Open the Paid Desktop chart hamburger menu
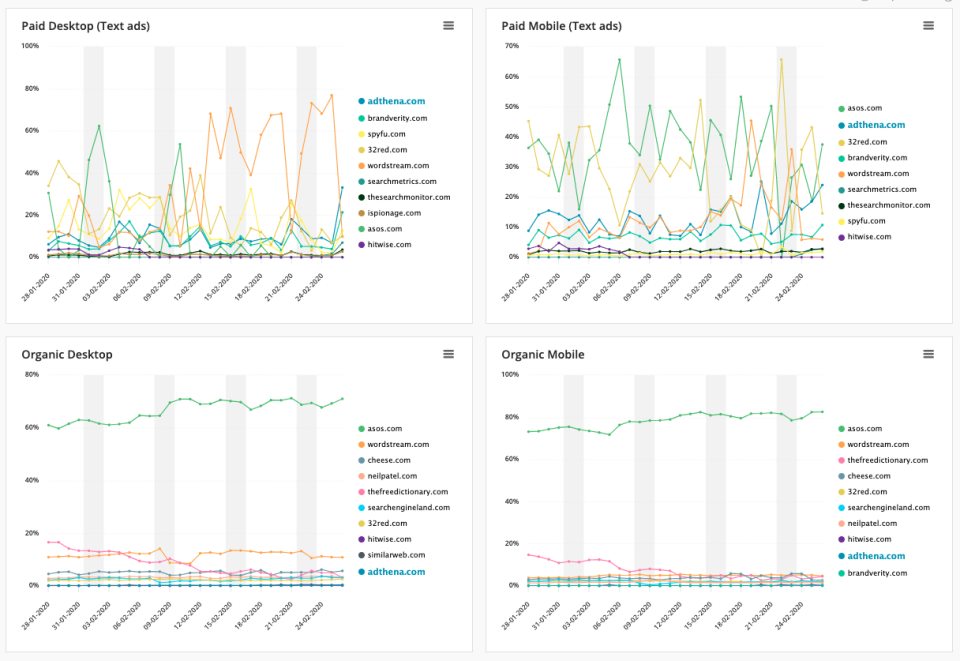This screenshot has width=960, height=661. click(x=449, y=26)
